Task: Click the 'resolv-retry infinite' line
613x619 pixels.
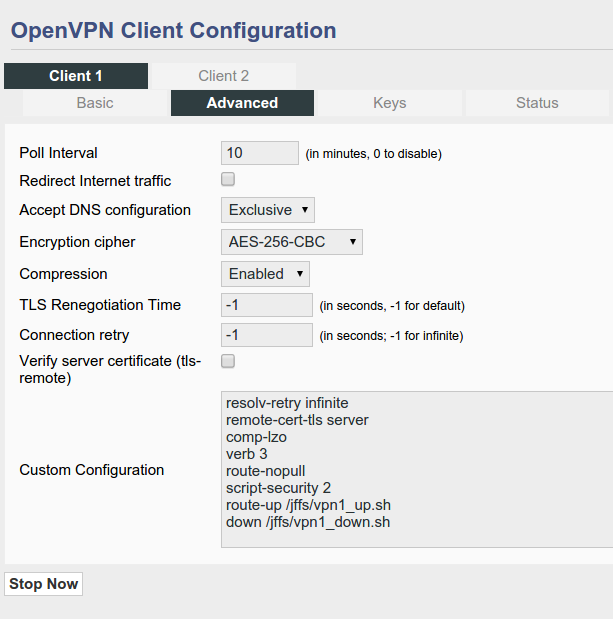Action: point(287,403)
